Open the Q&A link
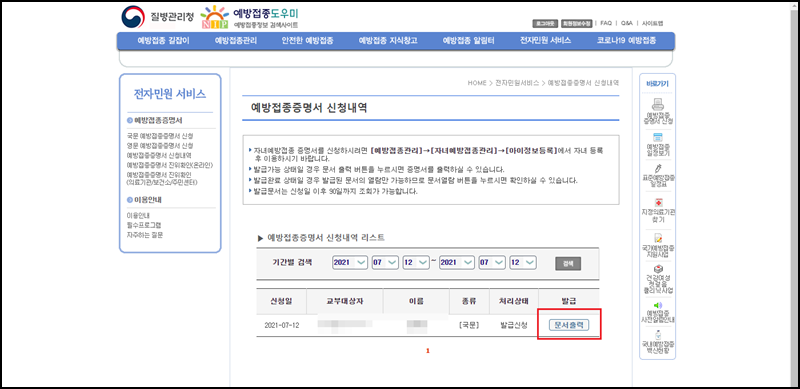Screen dimensions: 800x389 click(627, 23)
